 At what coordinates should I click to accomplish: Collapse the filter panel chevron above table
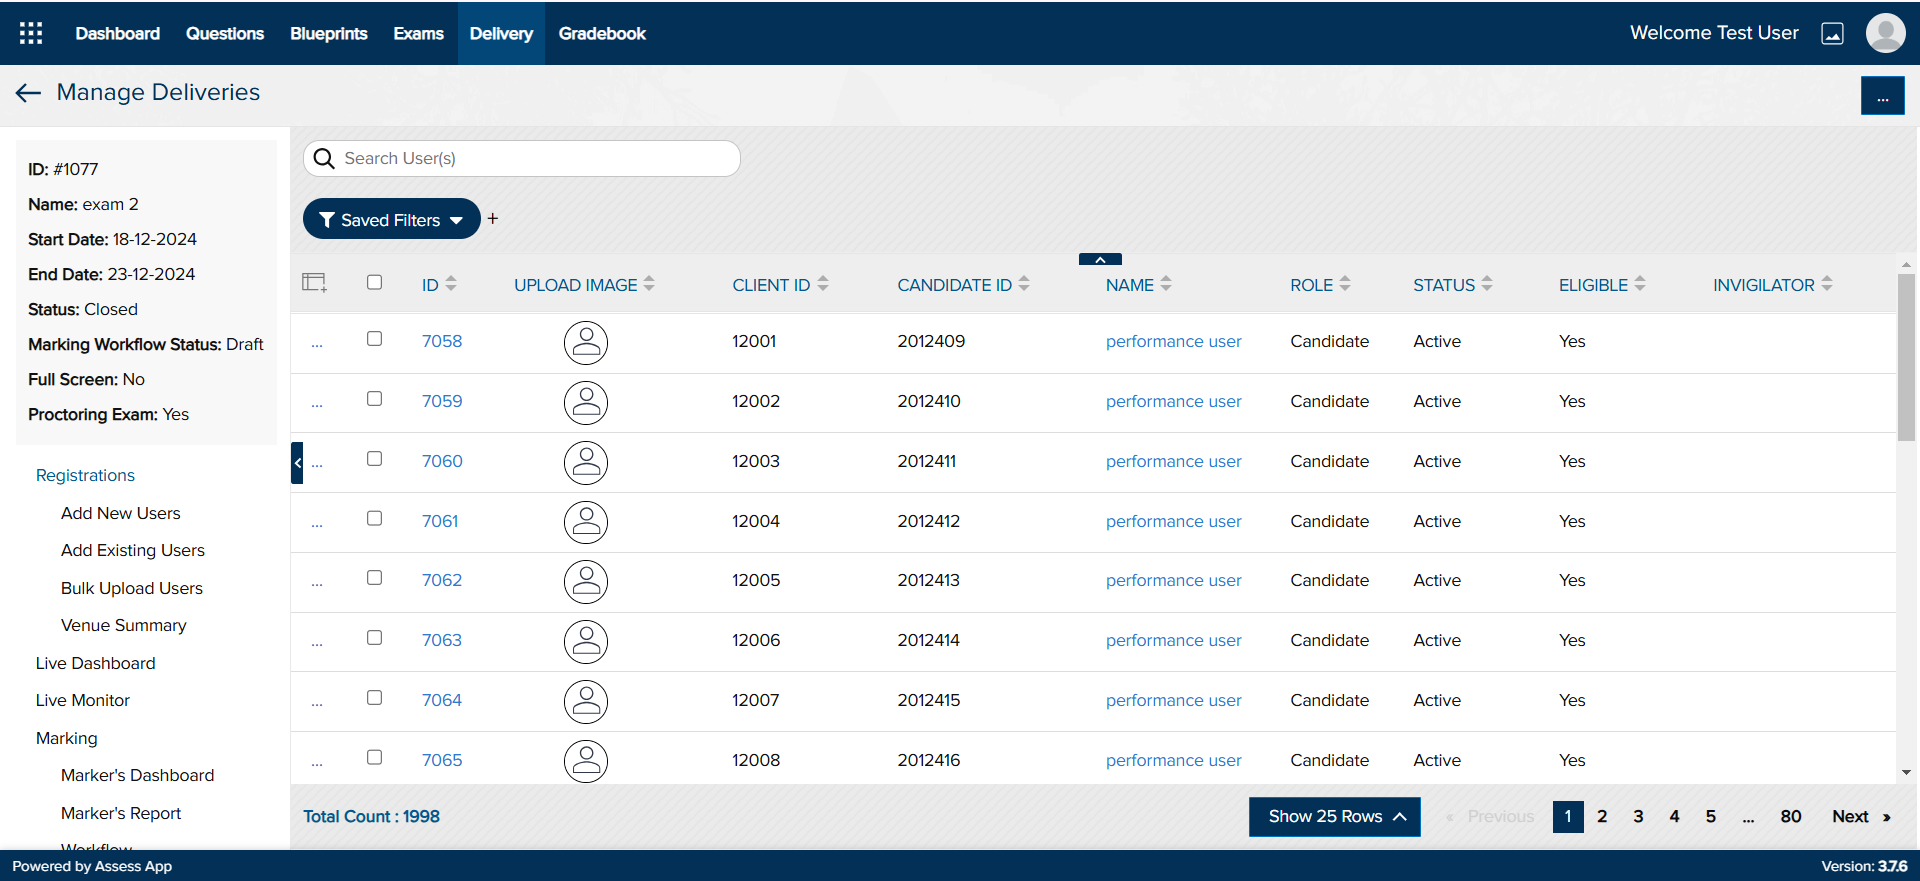tap(1100, 259)
